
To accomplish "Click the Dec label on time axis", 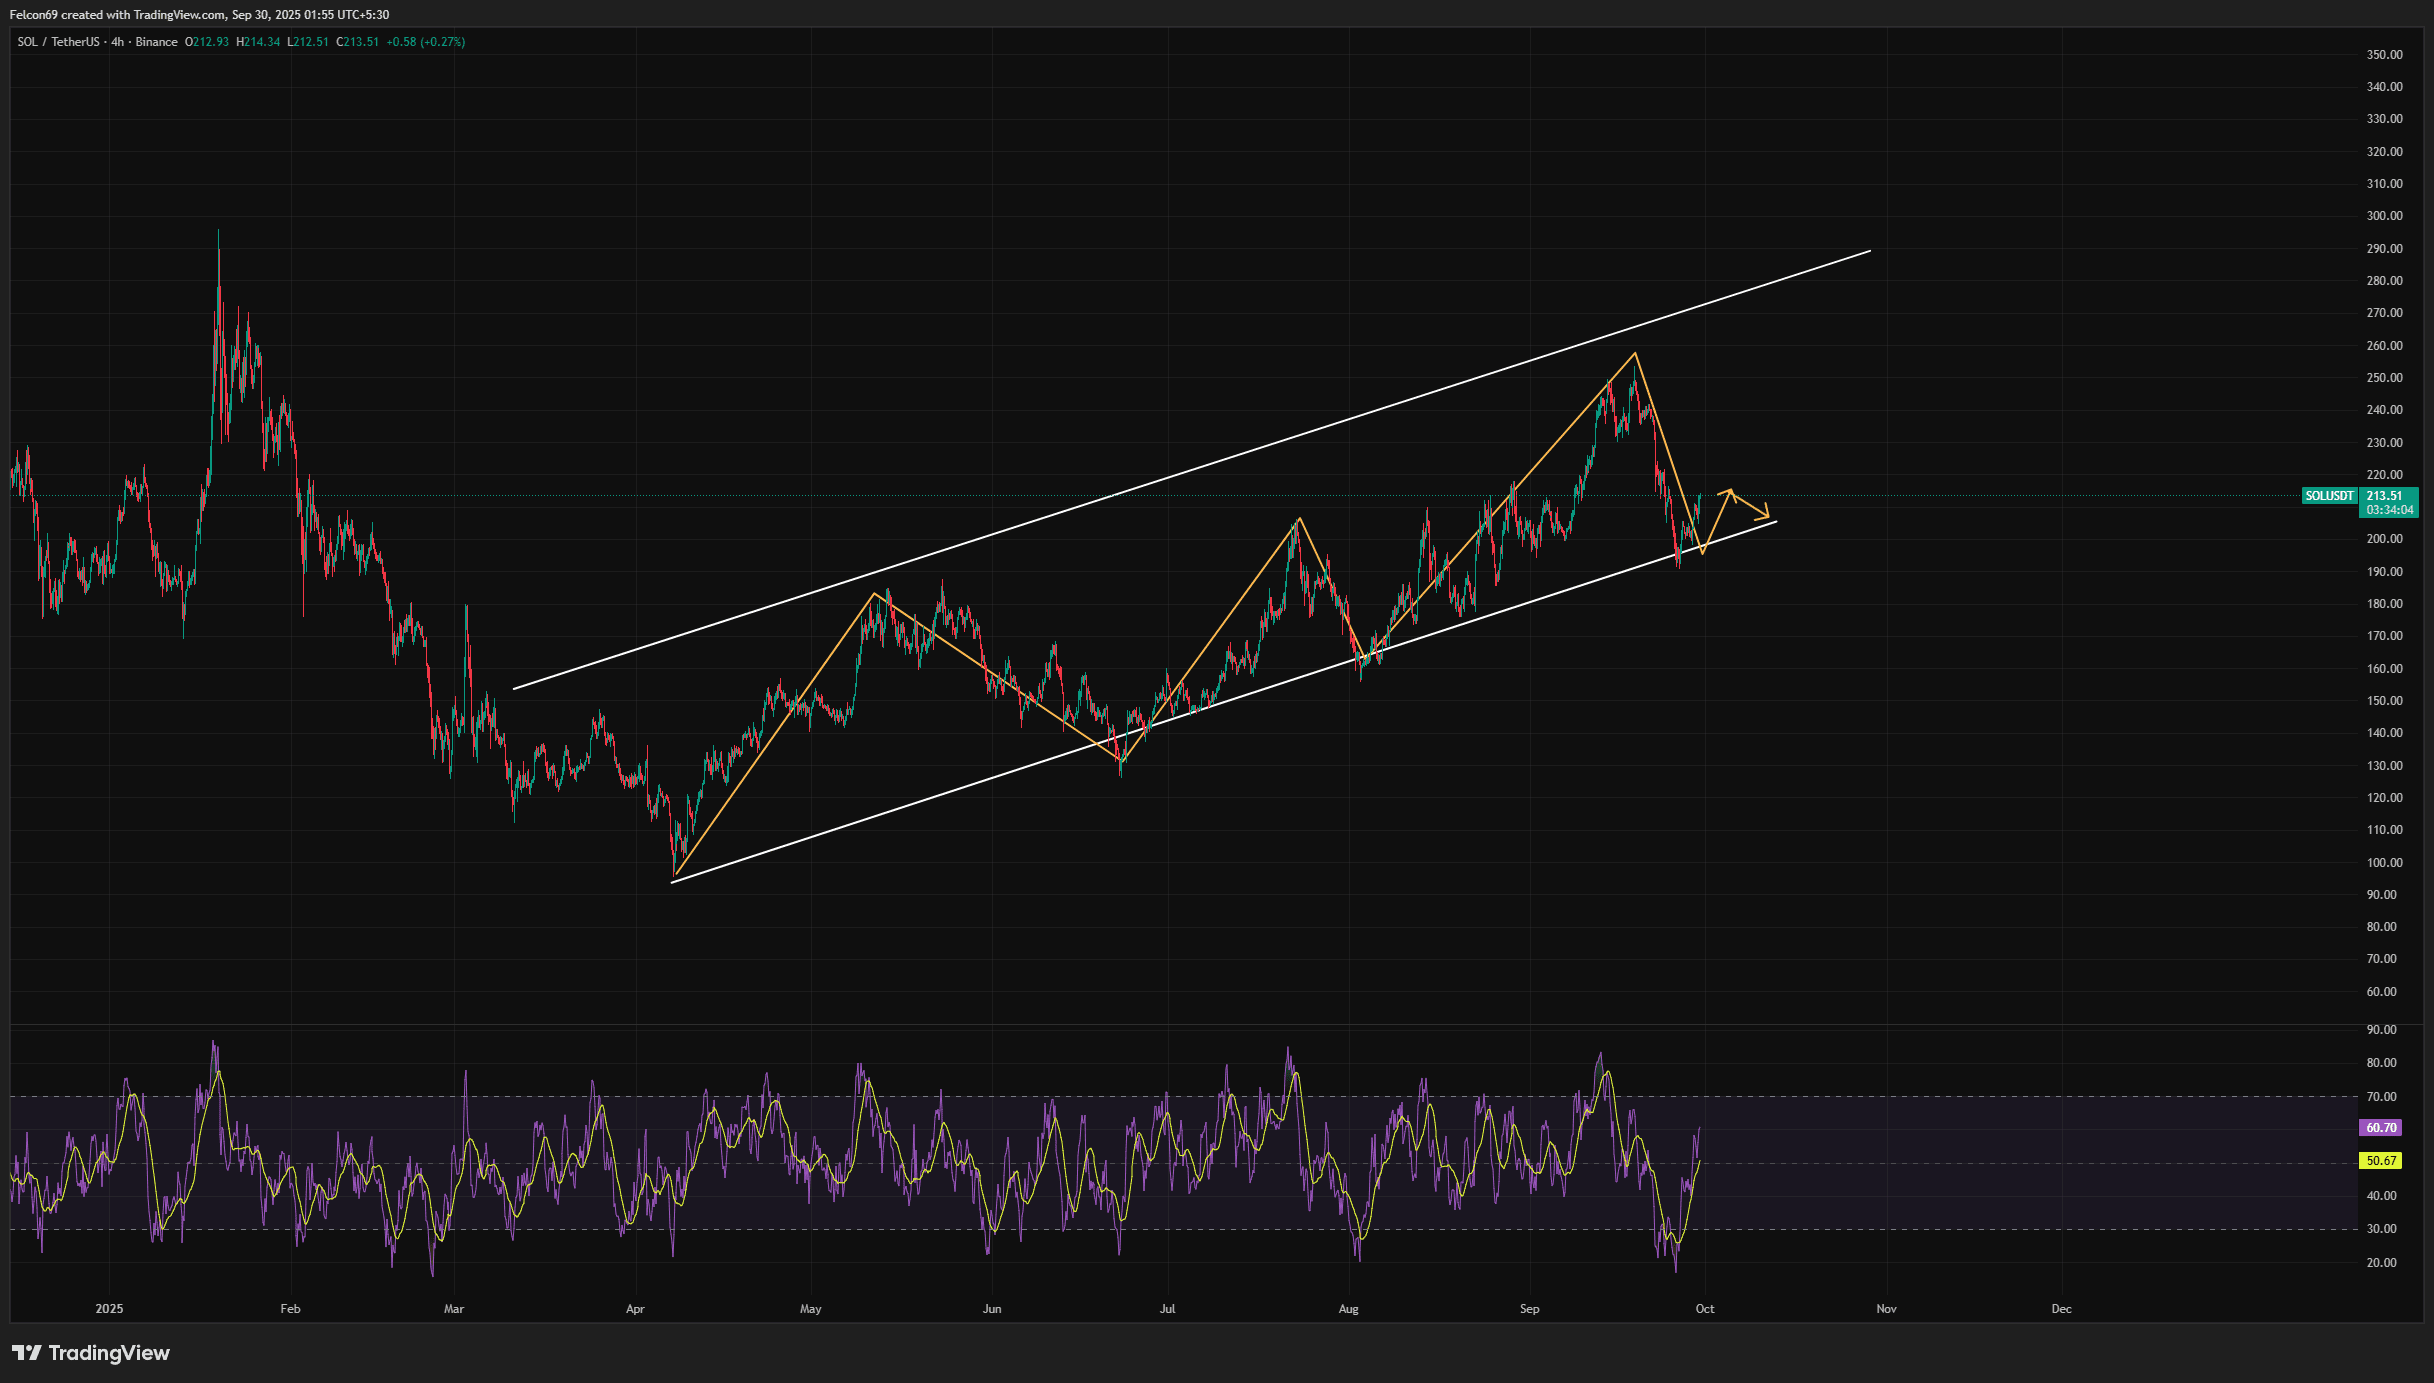I will coord(2061,1309).
